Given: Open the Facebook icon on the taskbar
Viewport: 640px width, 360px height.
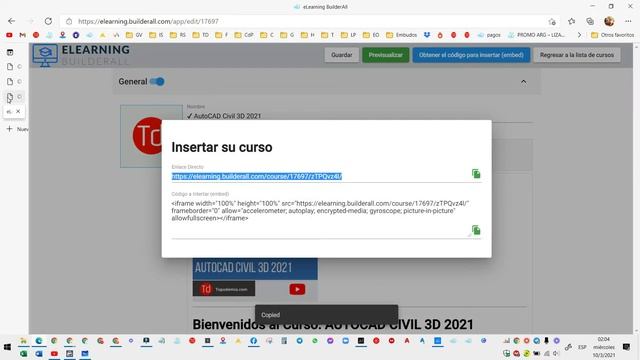Looking at the screenshot, I should [253, 340].
